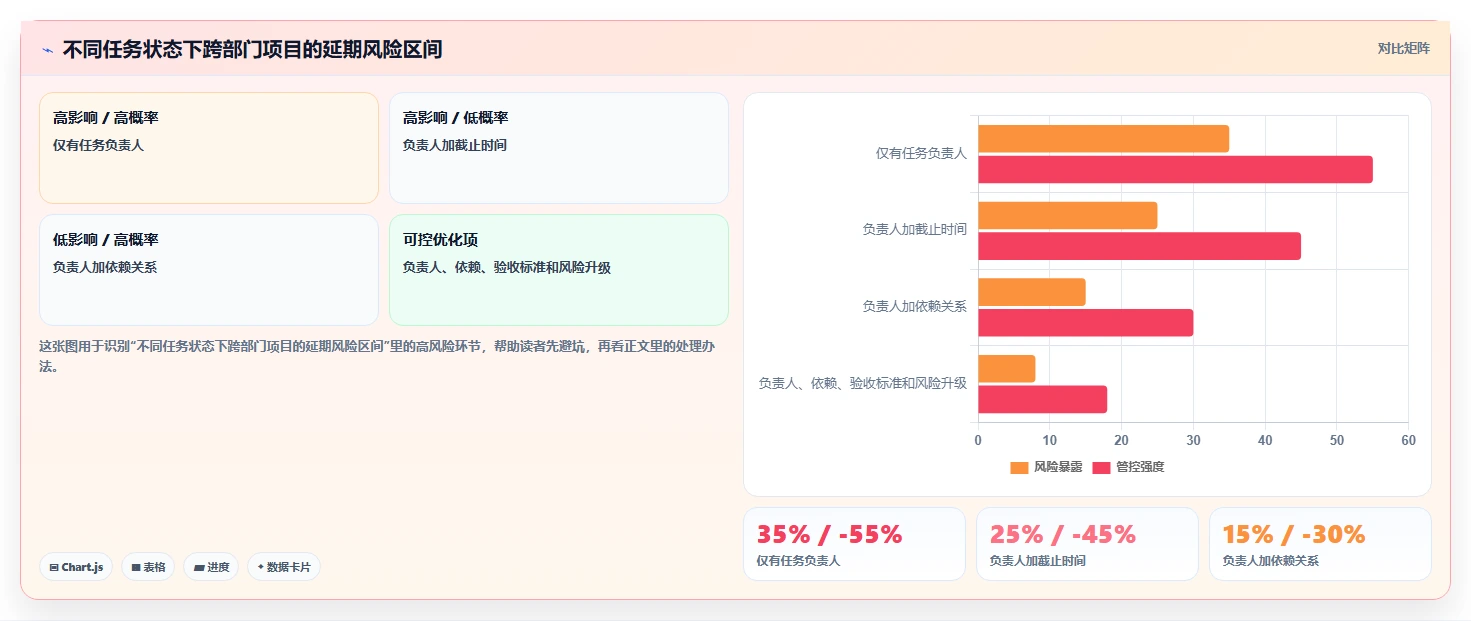Click 负责人加截止时间 text in the 高影响 / 低概率 card

[455, 145]
